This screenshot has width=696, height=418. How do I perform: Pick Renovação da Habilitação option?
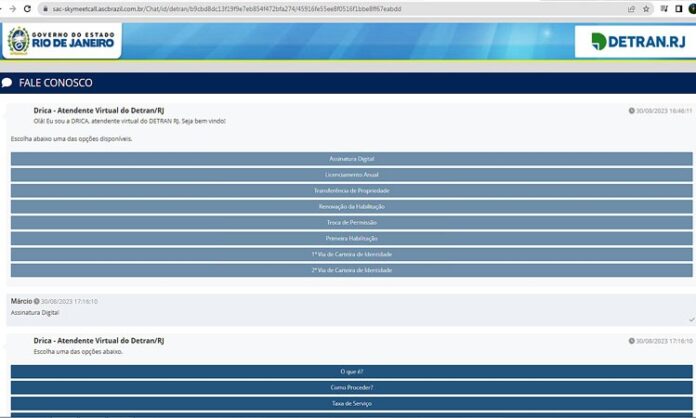pyautogui.click(x=351, y=207)
